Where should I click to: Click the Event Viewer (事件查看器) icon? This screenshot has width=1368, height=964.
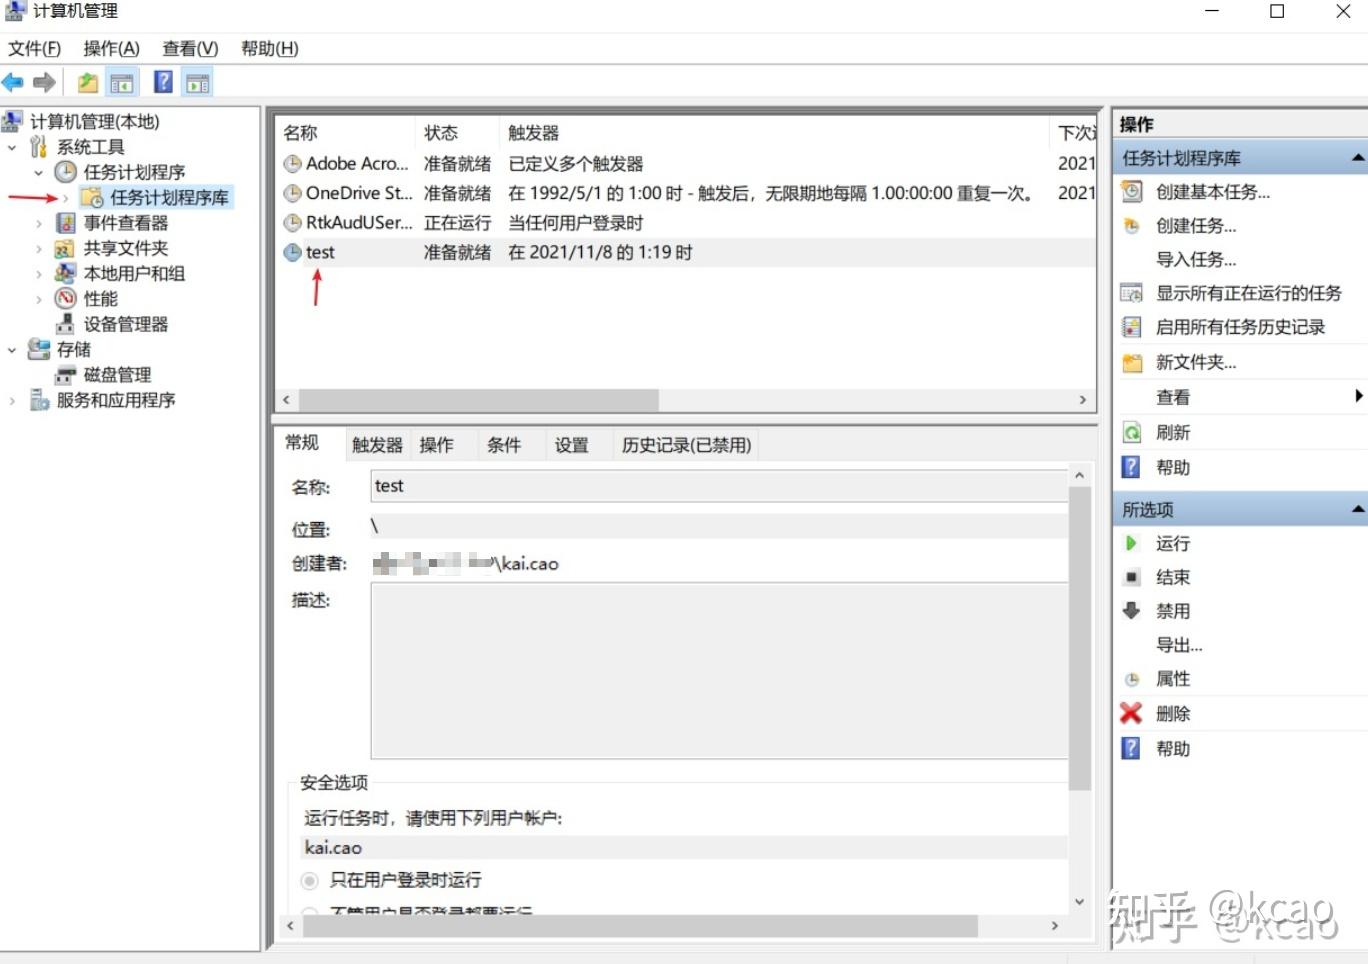click(66, 223)
